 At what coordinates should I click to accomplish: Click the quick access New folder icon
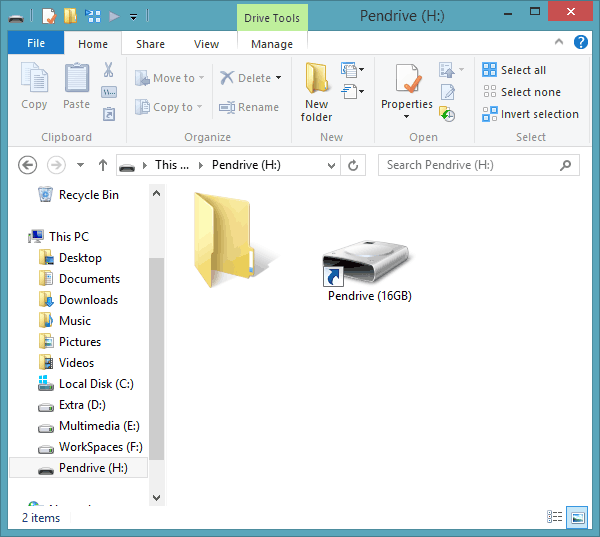pos(70,16)
